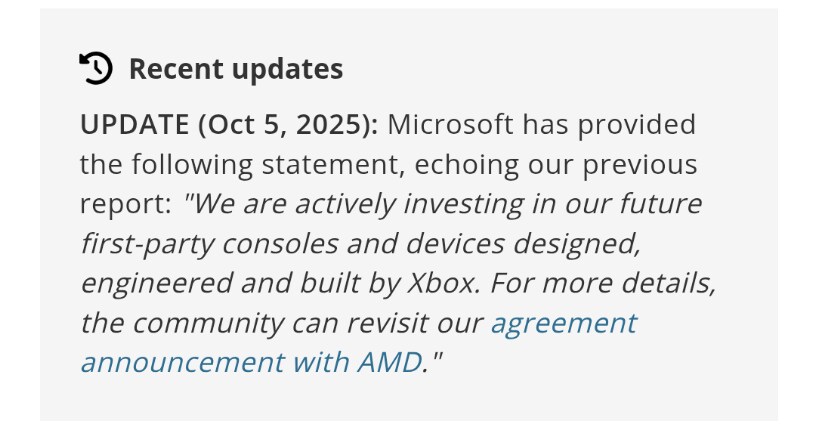
Task: Click the word "updates" in the heading
Action: click(x=287, y=69)
